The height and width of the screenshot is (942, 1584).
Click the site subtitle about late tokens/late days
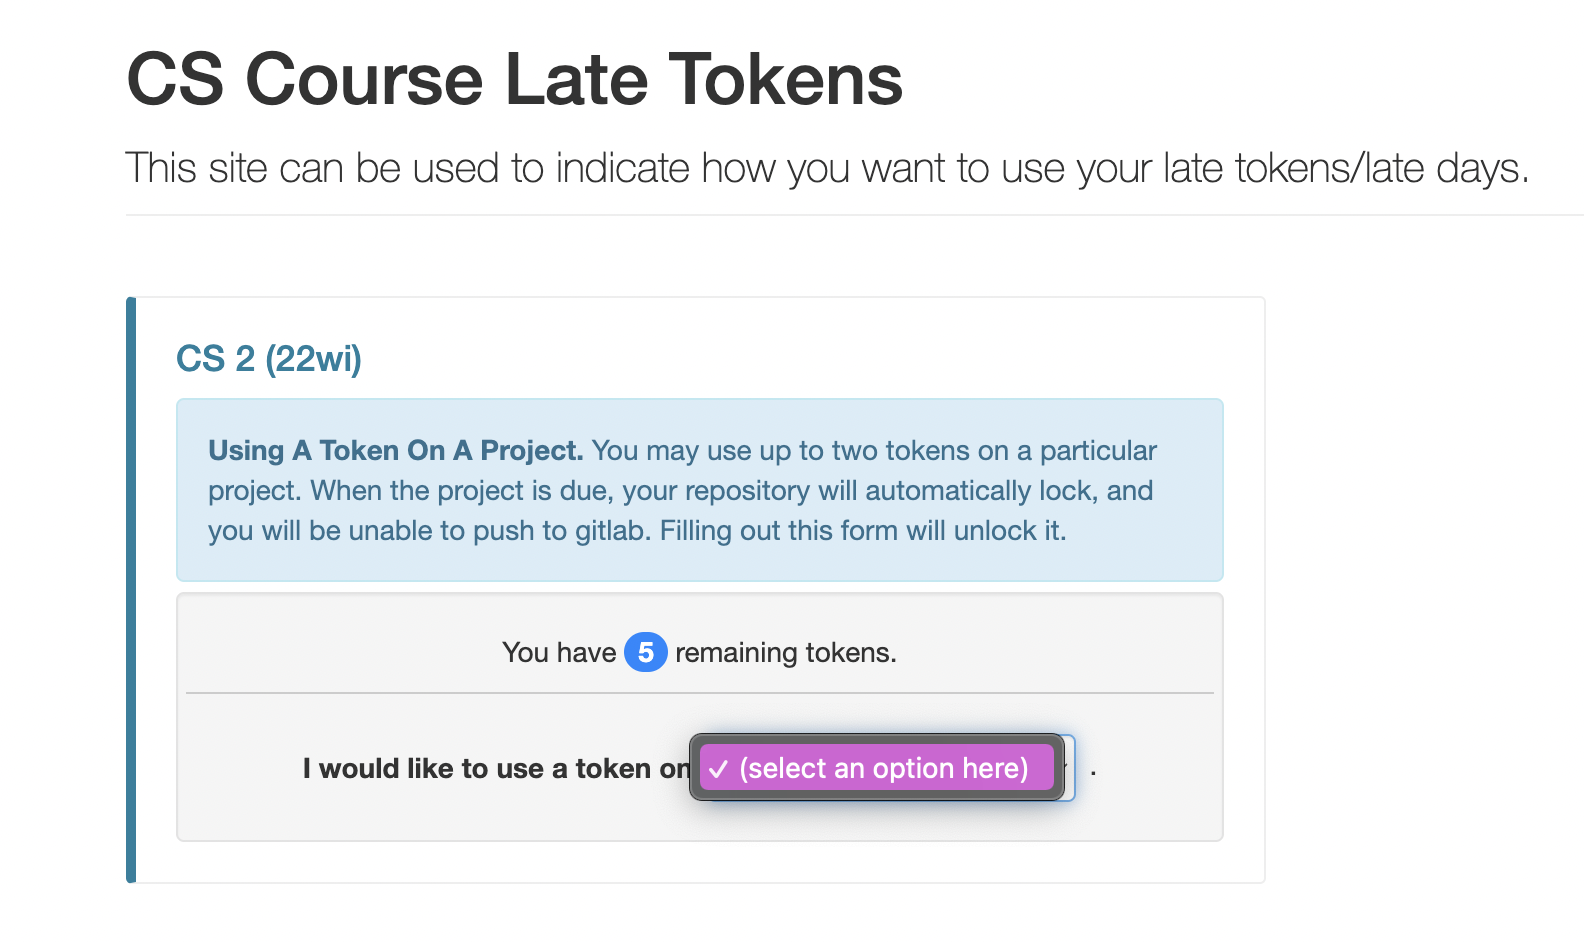click(x=826, y=168)
